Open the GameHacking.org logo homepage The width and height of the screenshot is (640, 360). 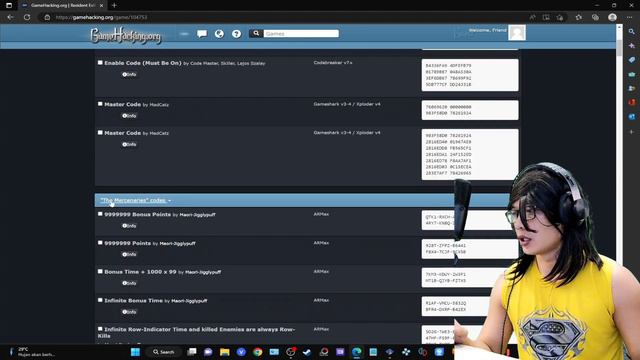(x=126, y=36)
